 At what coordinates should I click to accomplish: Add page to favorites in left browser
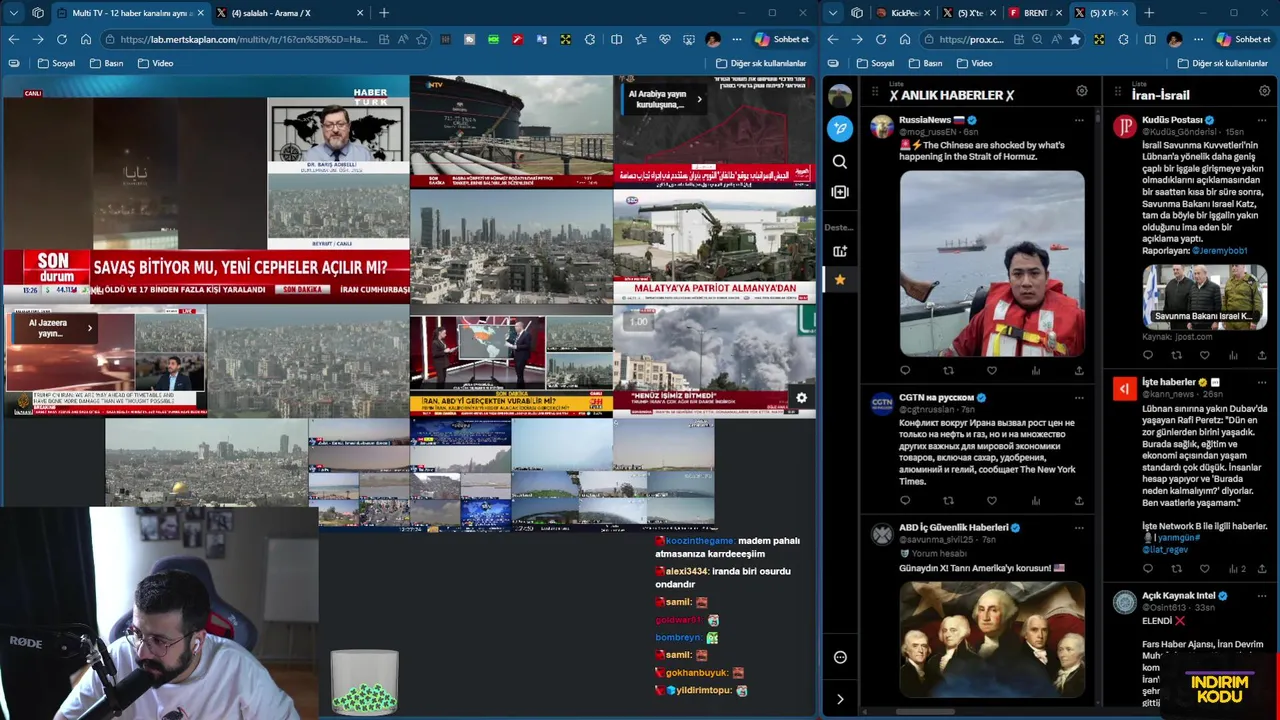point(422,39)
